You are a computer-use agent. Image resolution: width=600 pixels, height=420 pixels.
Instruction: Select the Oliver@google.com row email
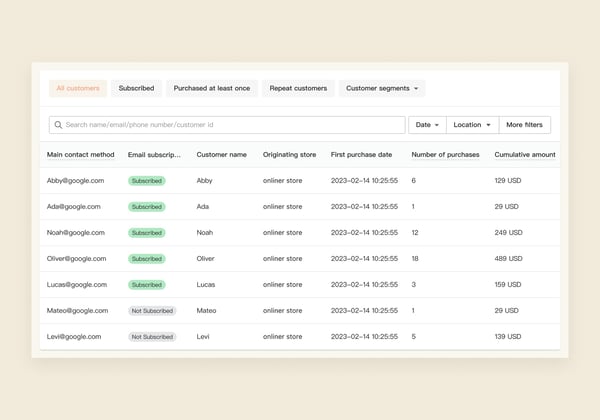(x=76, y=259)
